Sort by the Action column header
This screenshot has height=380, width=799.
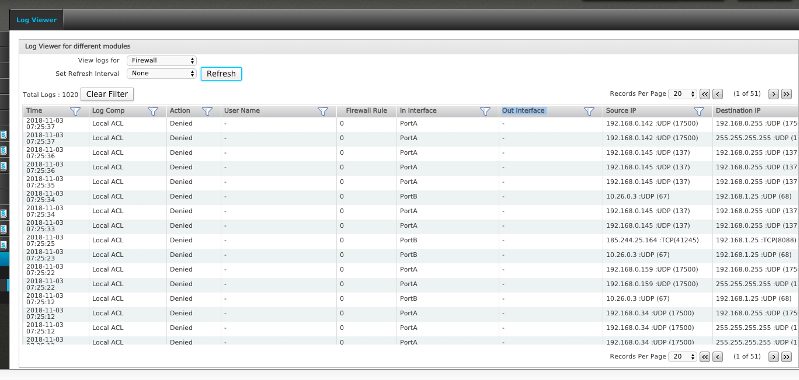click(x=180, y=111)
